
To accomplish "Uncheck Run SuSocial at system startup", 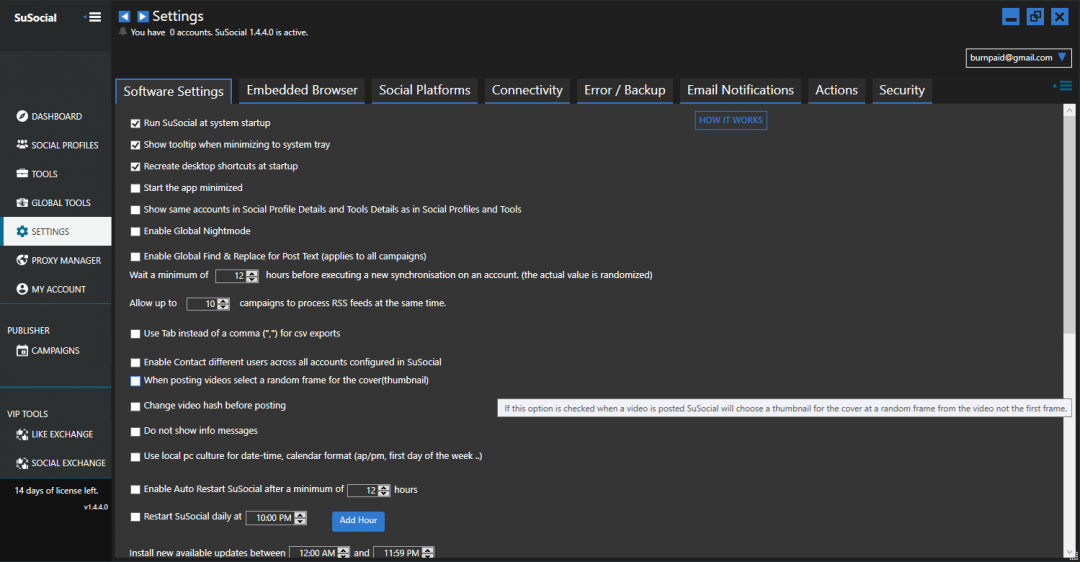I will point(136,123).
